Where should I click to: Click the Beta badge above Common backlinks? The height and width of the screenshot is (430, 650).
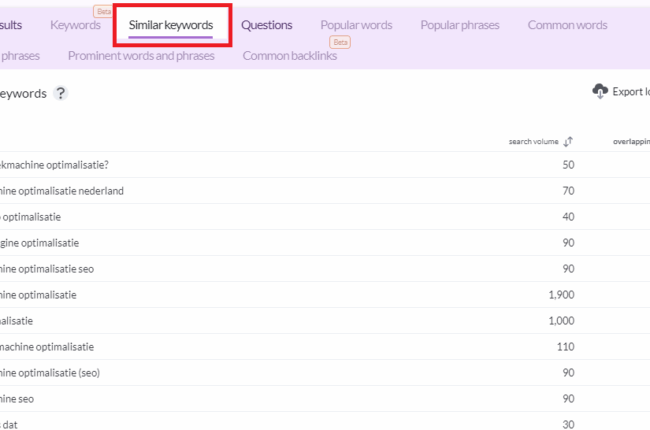point(340,42)
